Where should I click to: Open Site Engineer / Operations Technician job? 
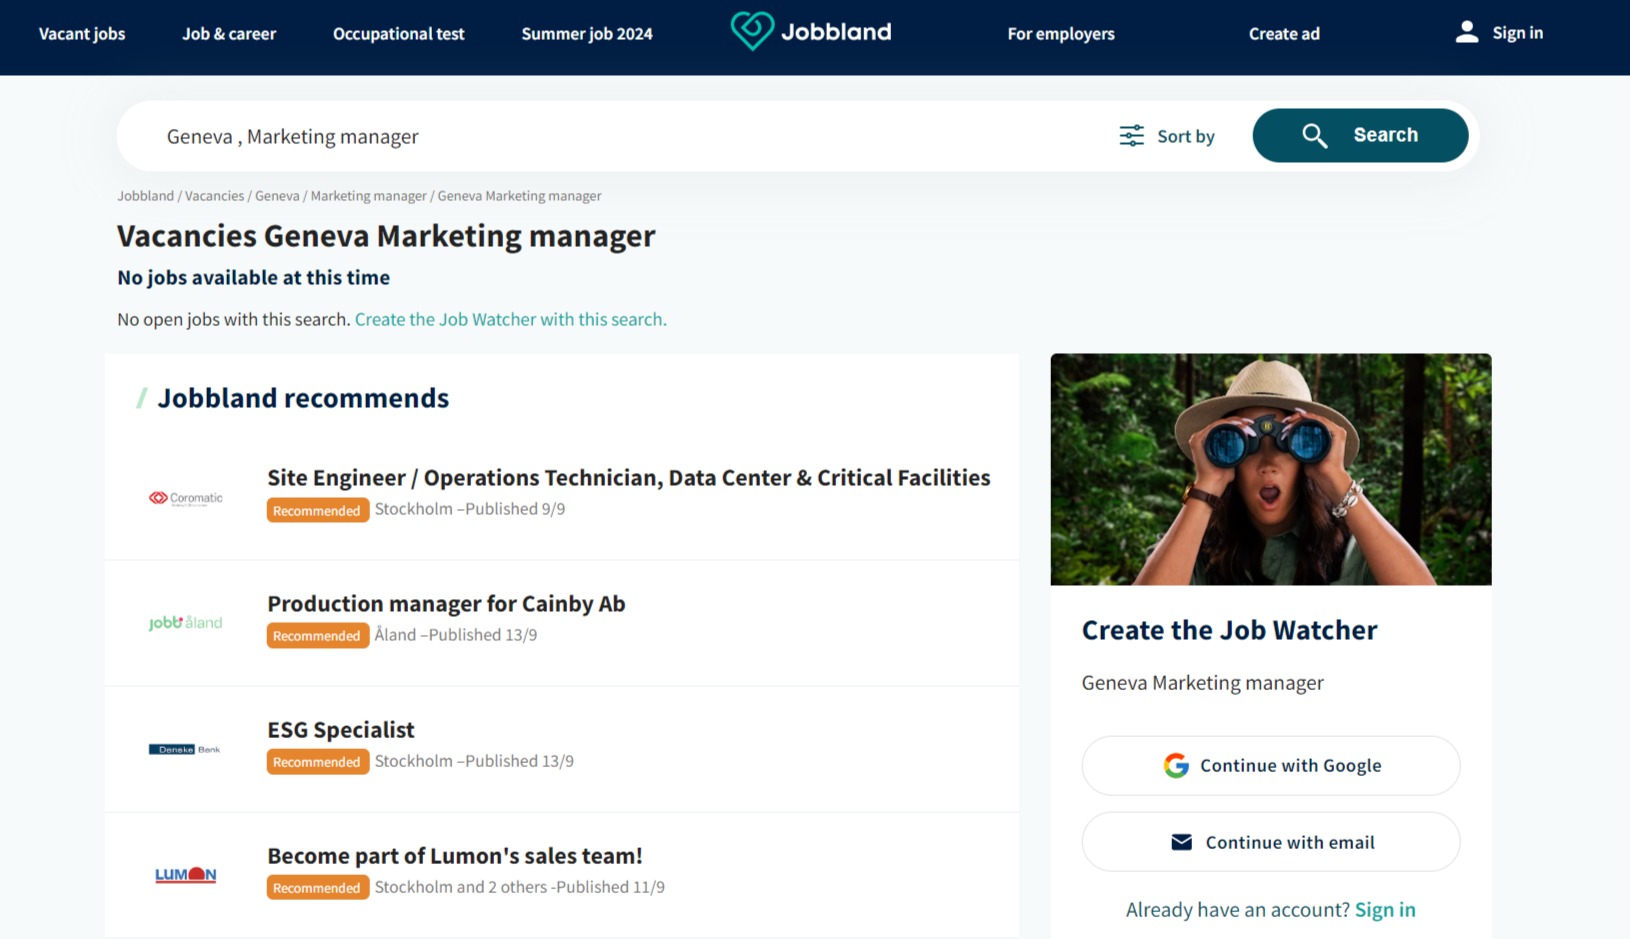click(x=628, y=478)
